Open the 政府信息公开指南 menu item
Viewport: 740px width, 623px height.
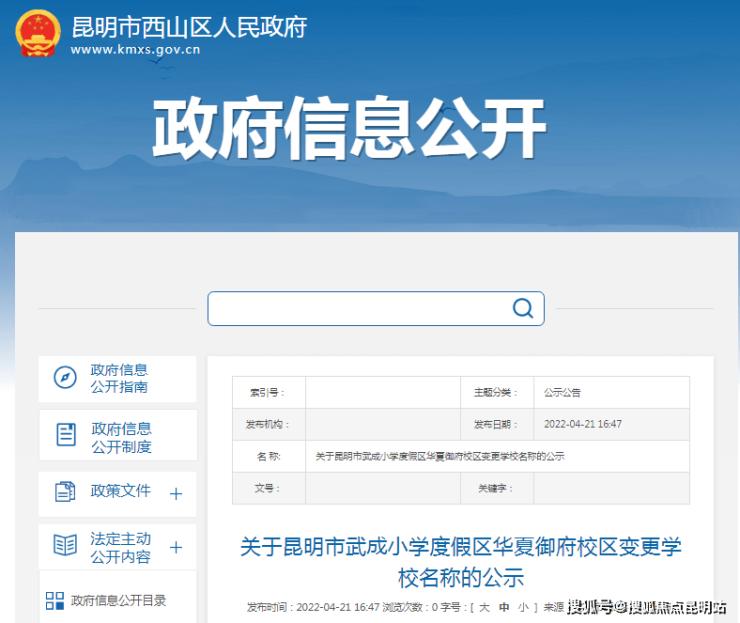(x=119, y=378)
